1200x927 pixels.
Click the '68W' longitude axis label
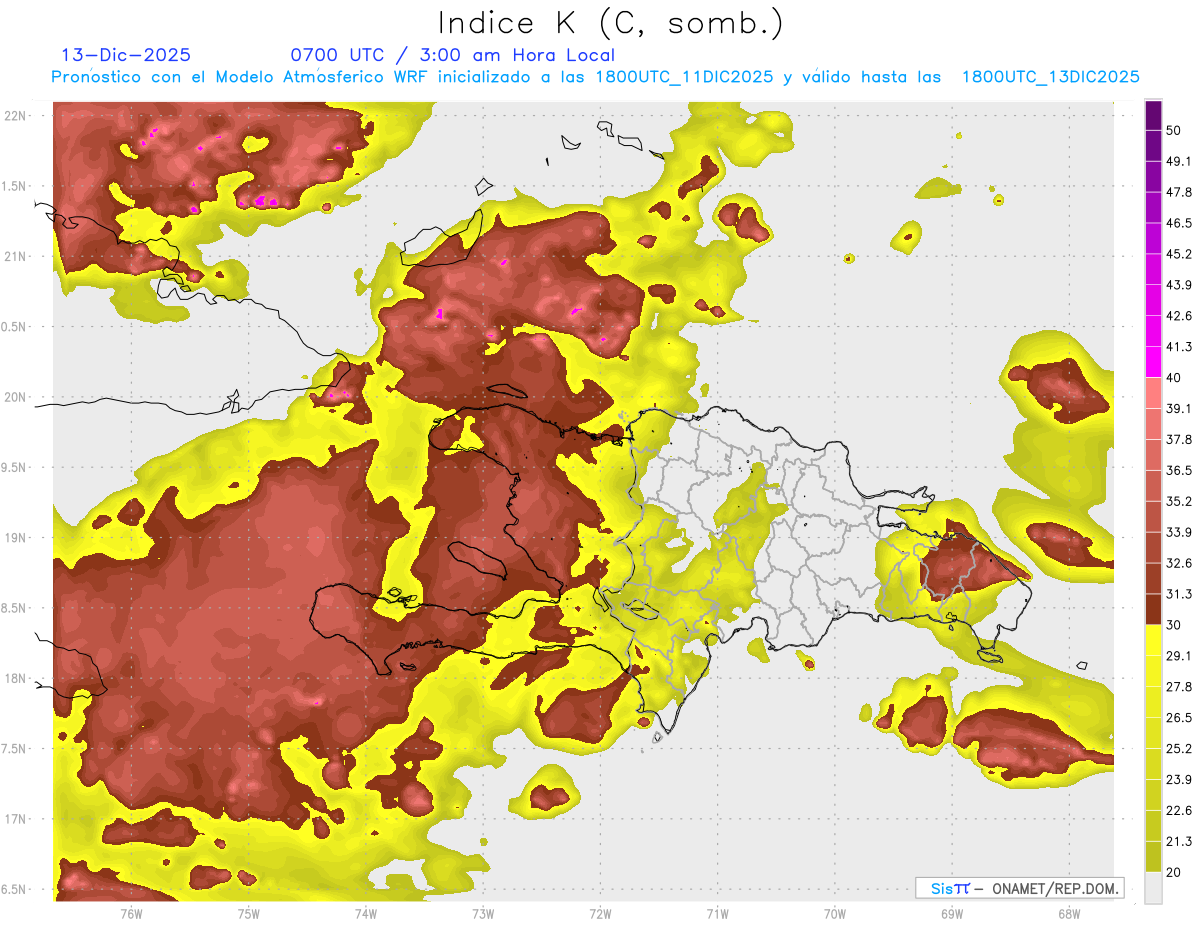coord(1069,913)
